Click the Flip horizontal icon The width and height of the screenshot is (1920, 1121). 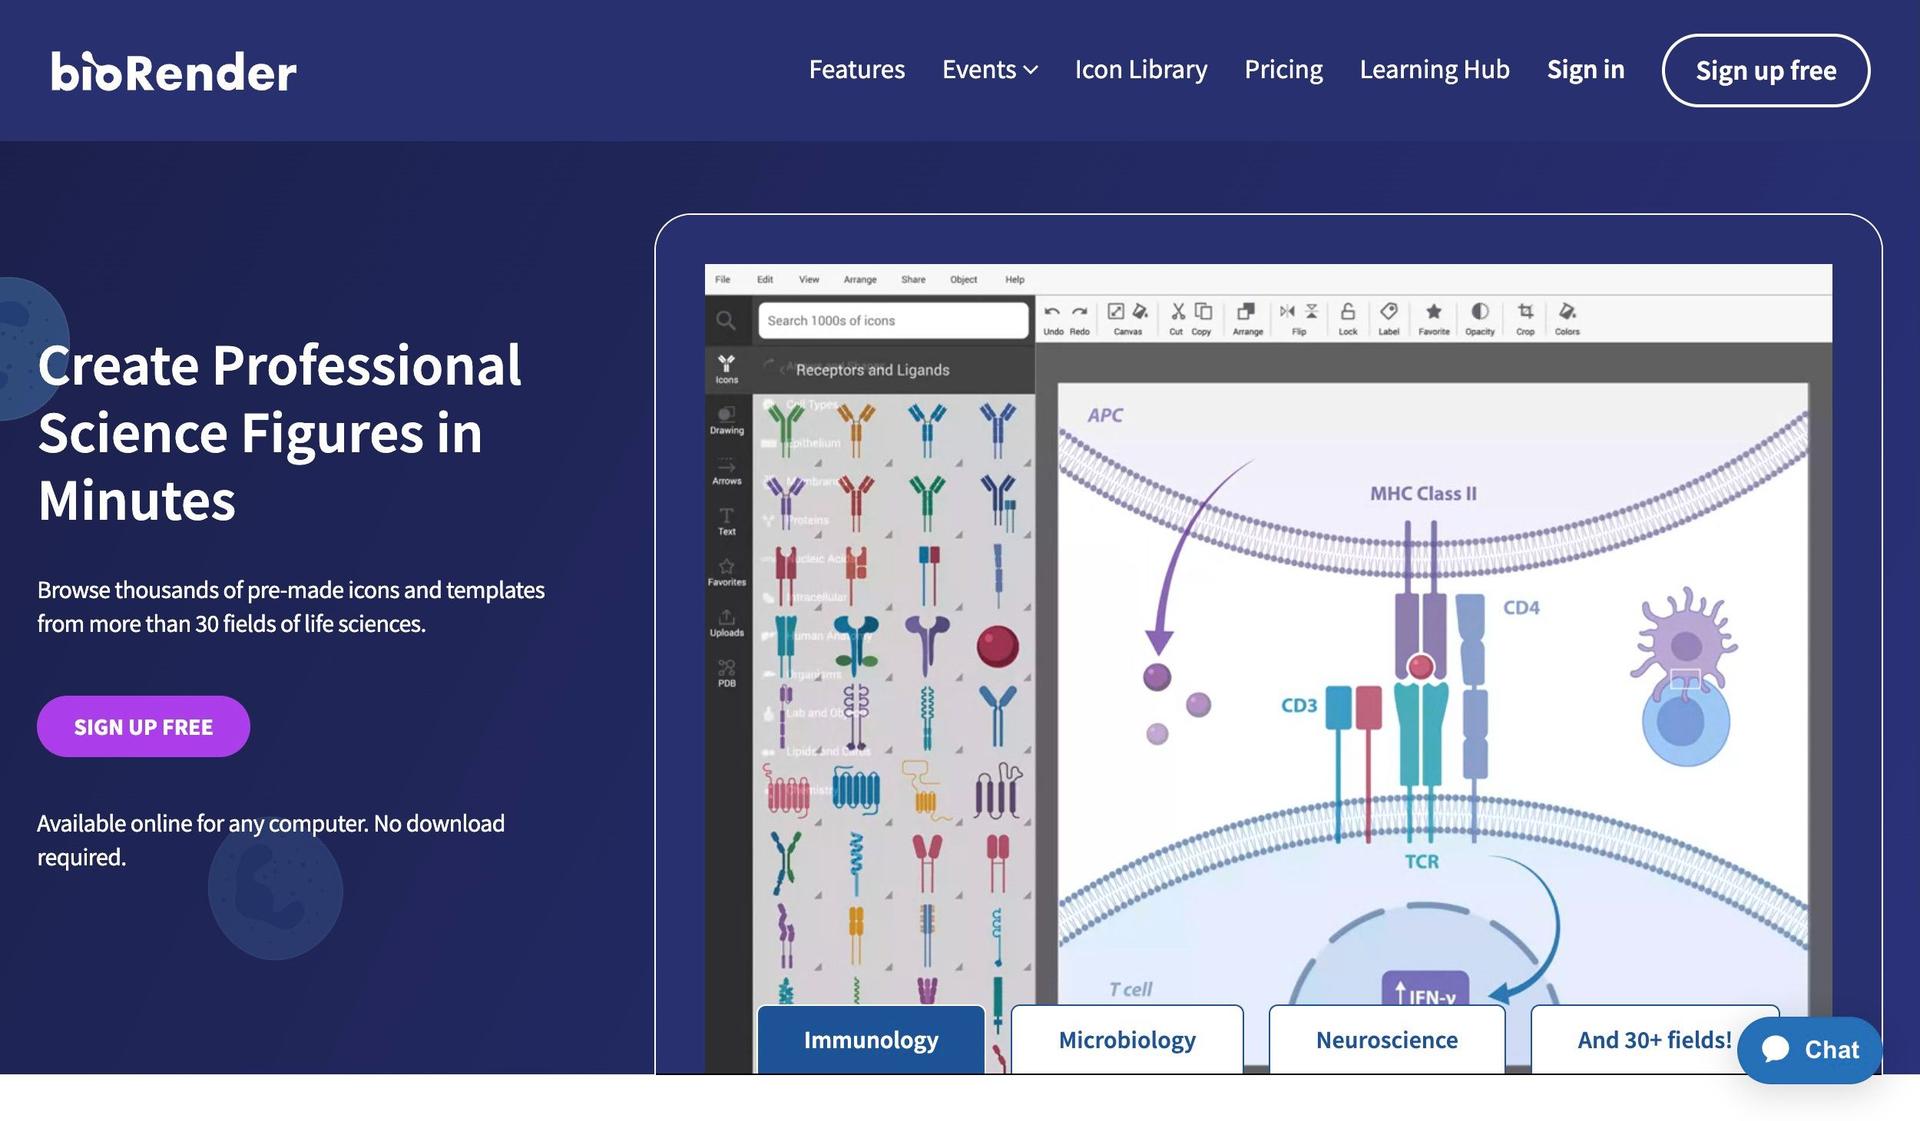point(1287,312)
